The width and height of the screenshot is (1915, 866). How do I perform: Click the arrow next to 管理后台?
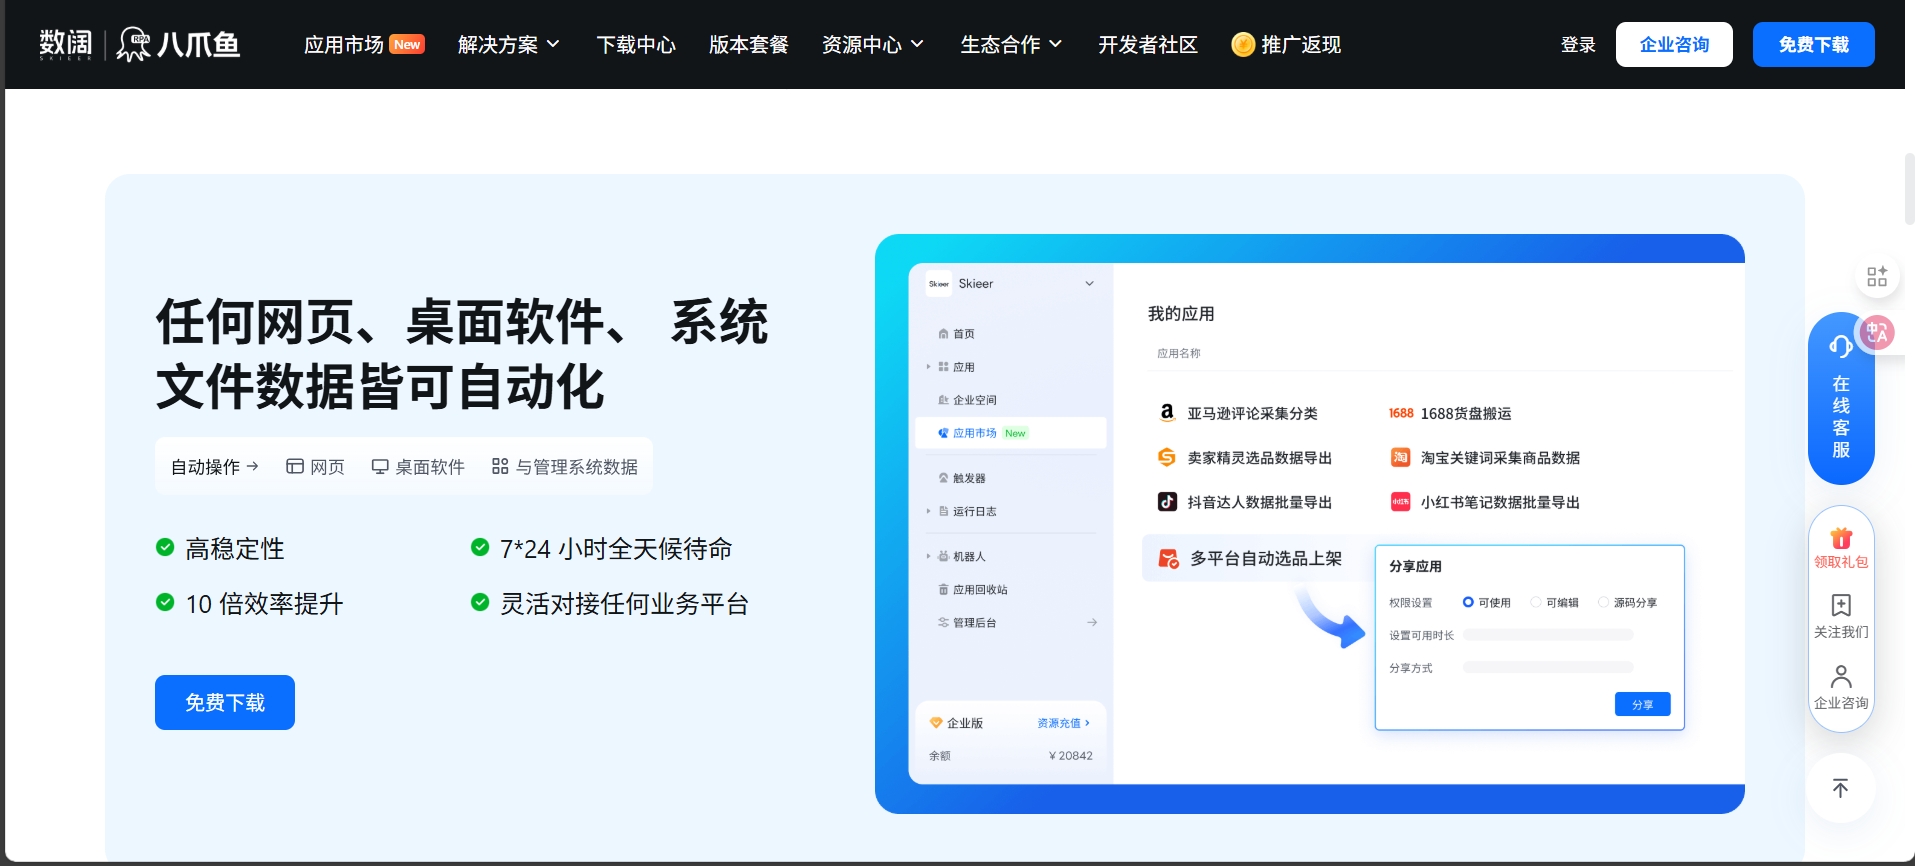click(x=1092, y=622)
